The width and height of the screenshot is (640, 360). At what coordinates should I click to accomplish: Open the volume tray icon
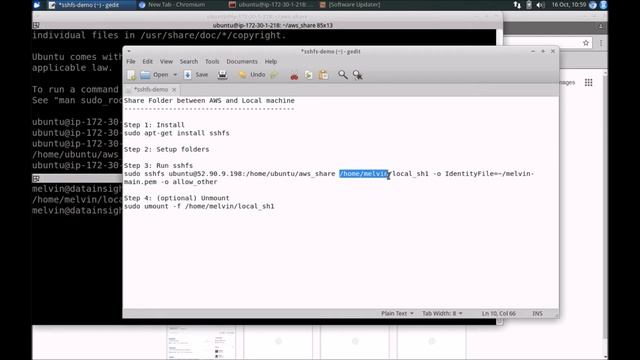[x=540, y=5]
